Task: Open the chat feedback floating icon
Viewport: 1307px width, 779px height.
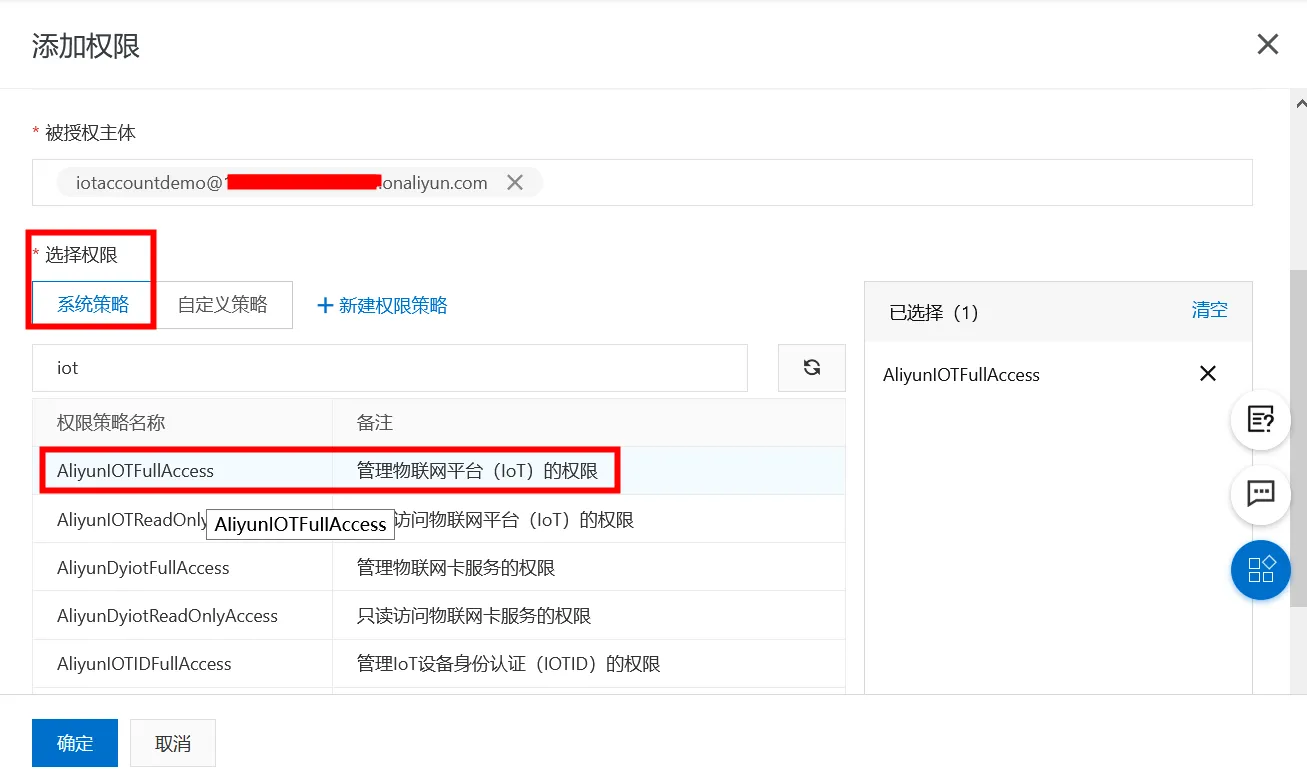Action: click(x=1261, y=494)
